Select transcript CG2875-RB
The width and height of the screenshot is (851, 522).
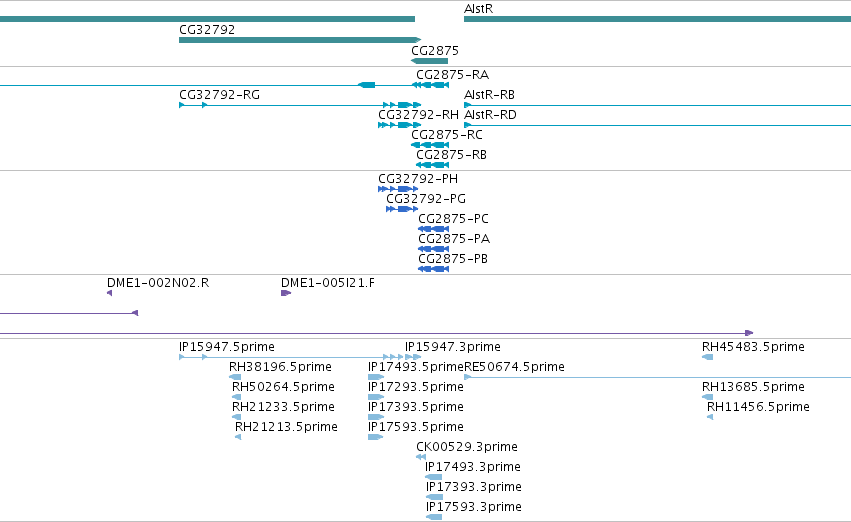click(452, 155)
